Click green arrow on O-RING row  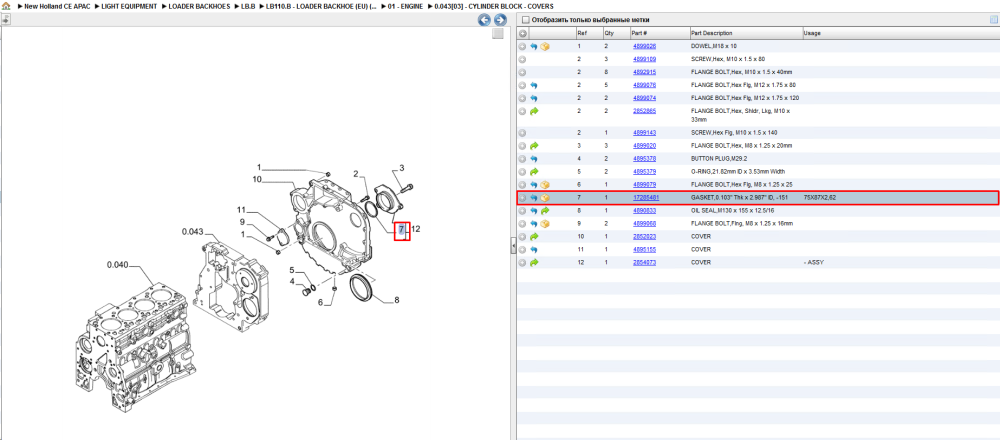pos(534,172)
